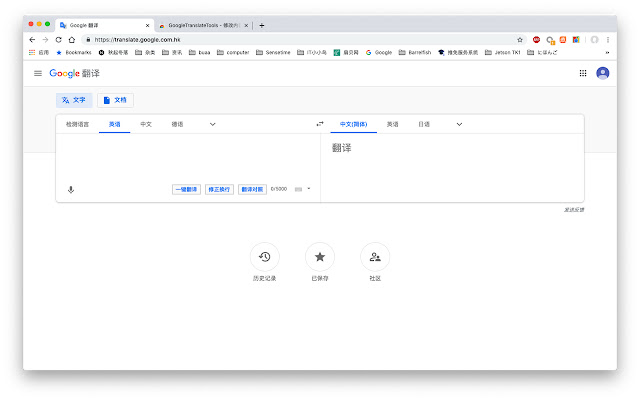This screenshot has height=400, width=640.
Task: Switch to the 文字 text mode
Action: (x=74, y=100)
